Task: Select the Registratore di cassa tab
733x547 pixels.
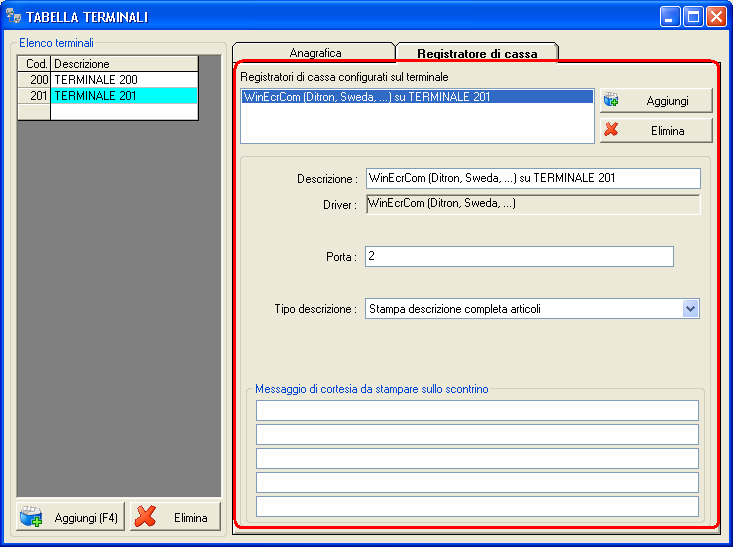Action: point(477,53)
